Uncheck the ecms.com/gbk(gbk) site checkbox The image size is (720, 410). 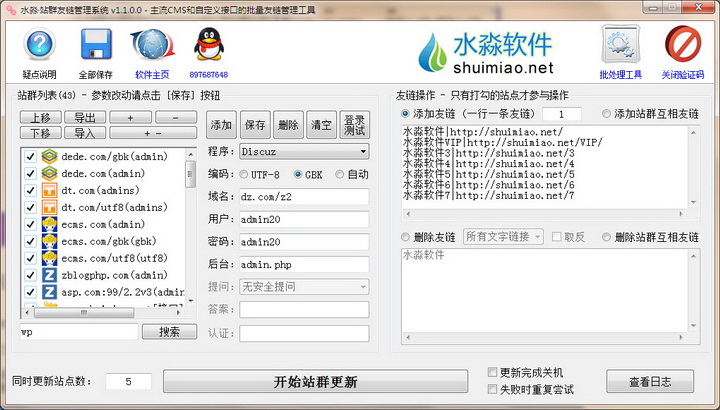pos(30,241)
